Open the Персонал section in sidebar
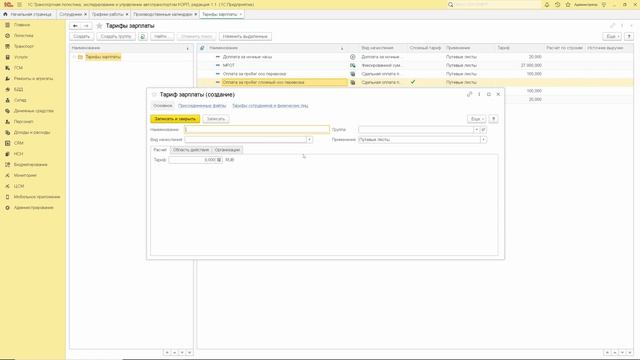The height and width of the screenshot is (360, 640). coord(23,122)
